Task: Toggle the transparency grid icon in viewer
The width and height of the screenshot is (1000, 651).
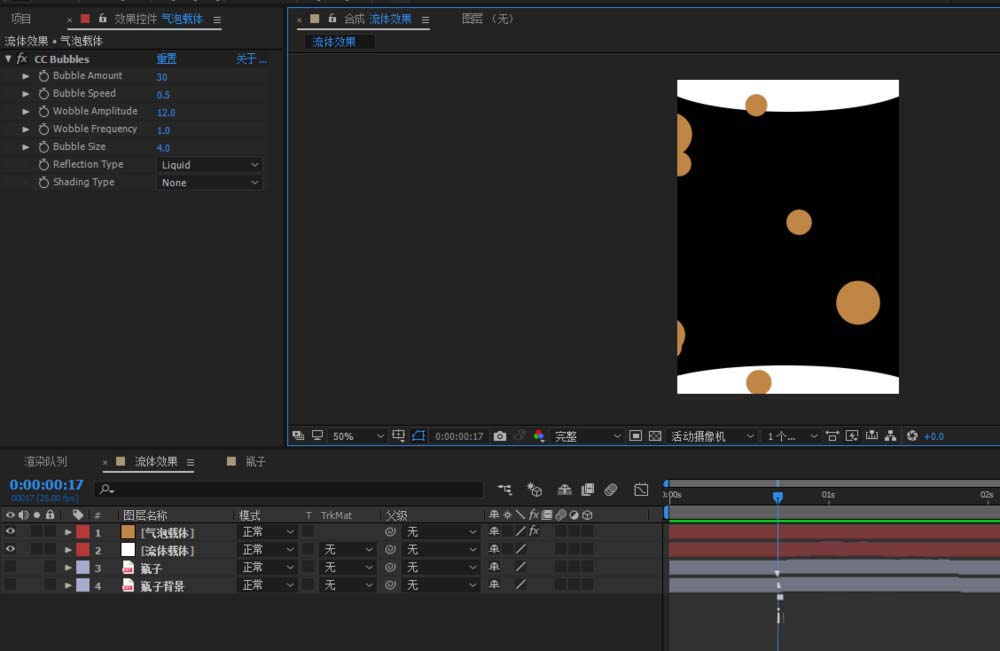Action: pyautogui.click(x=655, y=436)
